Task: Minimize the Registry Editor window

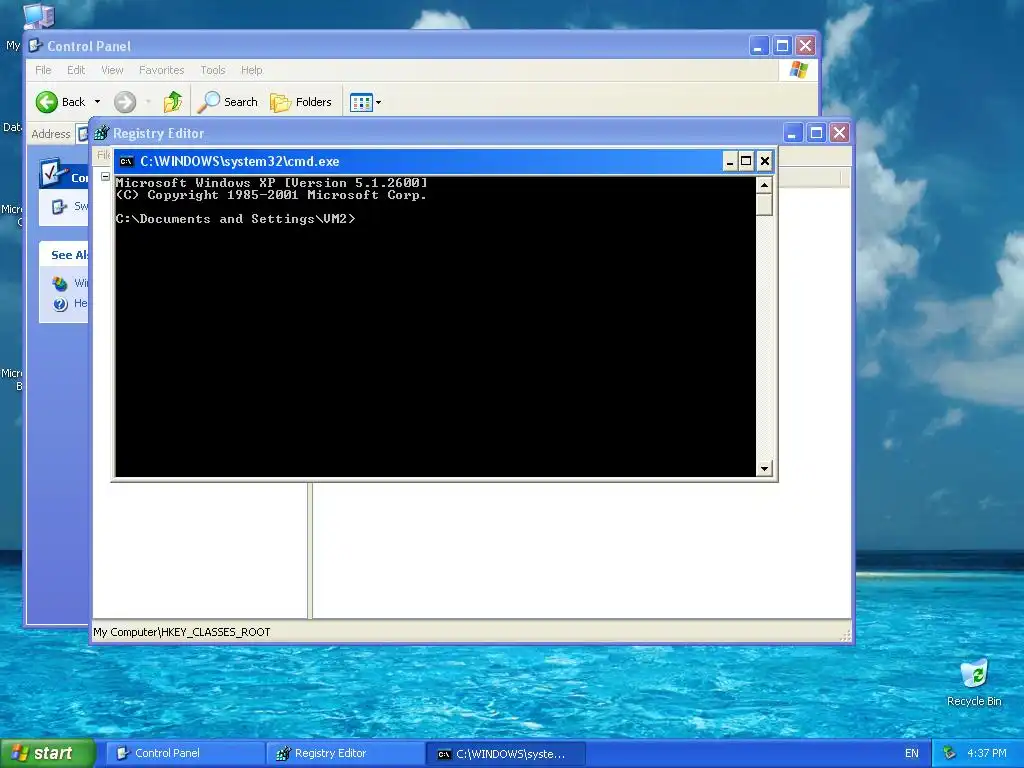Action: (x=792, y=133)
